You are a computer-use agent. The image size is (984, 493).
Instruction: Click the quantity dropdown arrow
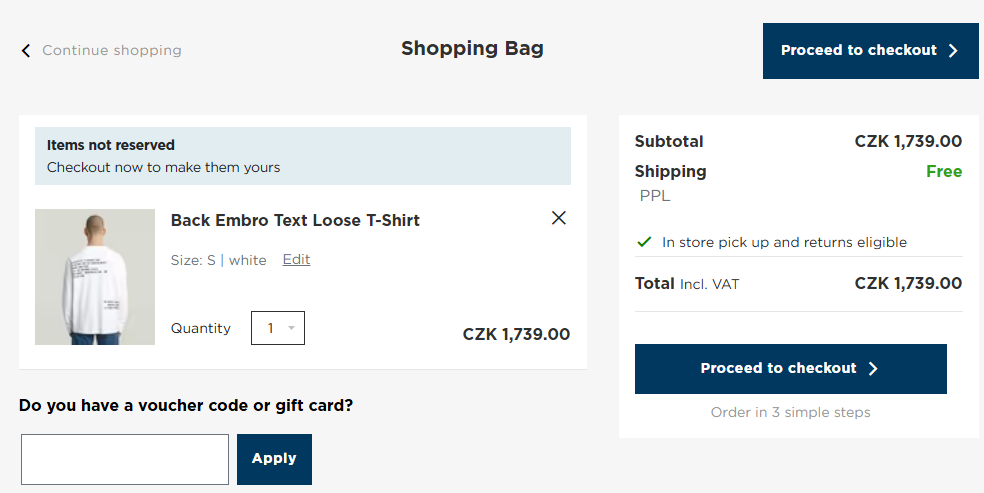[x=292, y=328]
